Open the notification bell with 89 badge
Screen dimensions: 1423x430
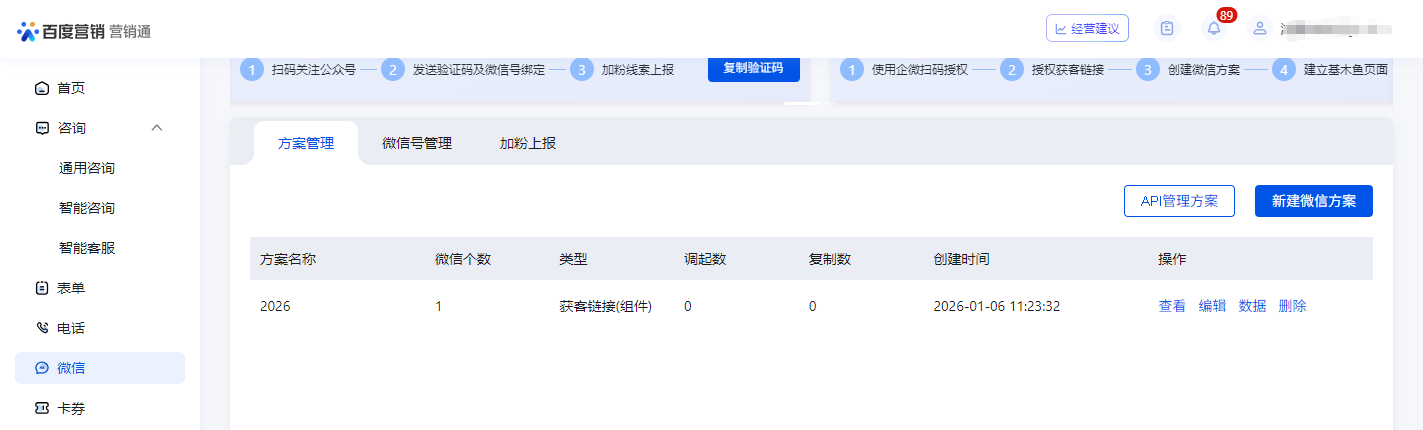1214,29
